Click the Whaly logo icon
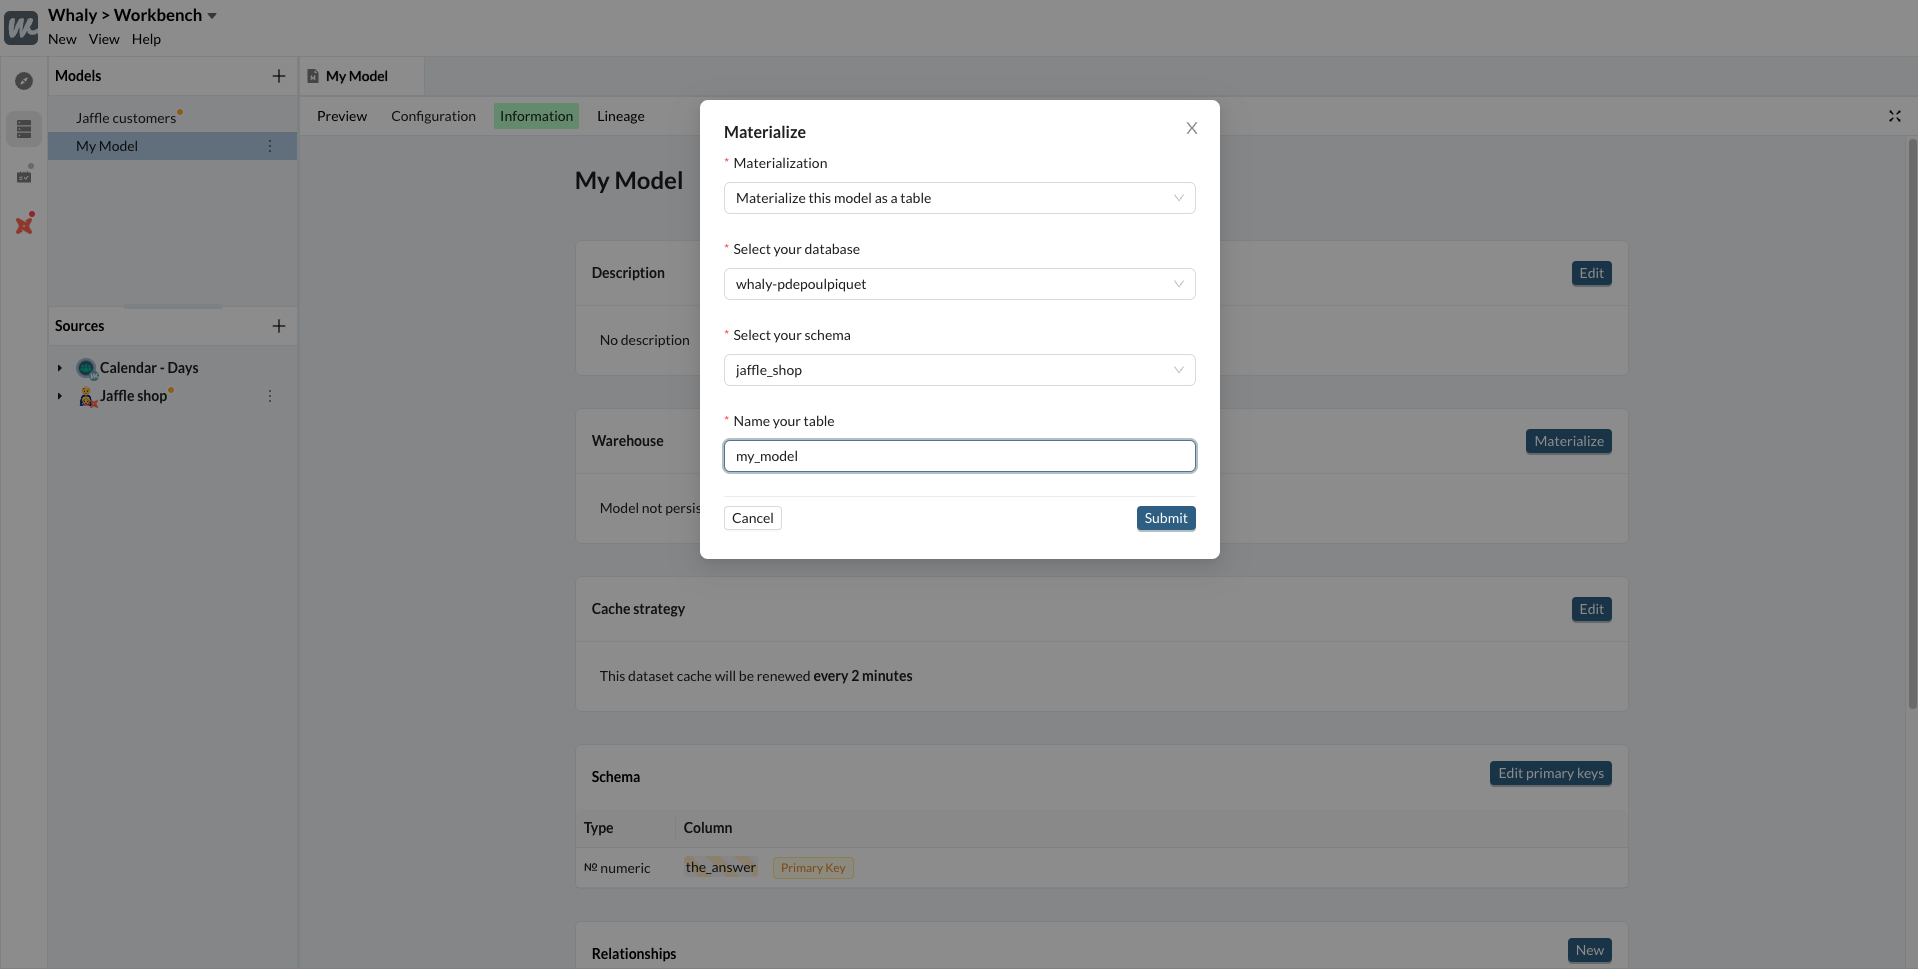This screenshot has width=1918, height=969. tap(21, 27)
